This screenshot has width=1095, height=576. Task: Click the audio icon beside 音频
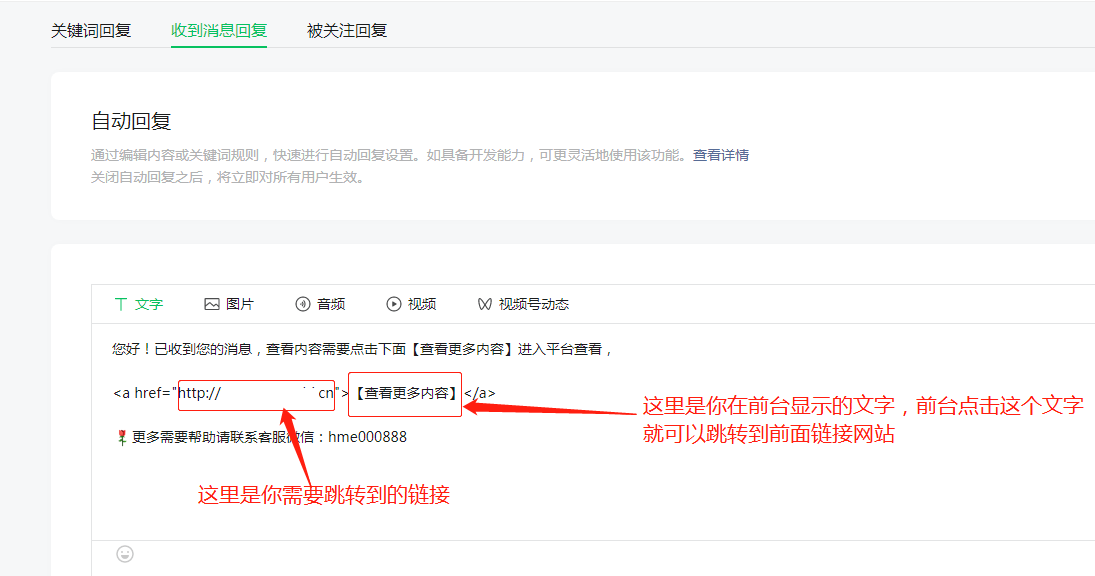(302, 304)
